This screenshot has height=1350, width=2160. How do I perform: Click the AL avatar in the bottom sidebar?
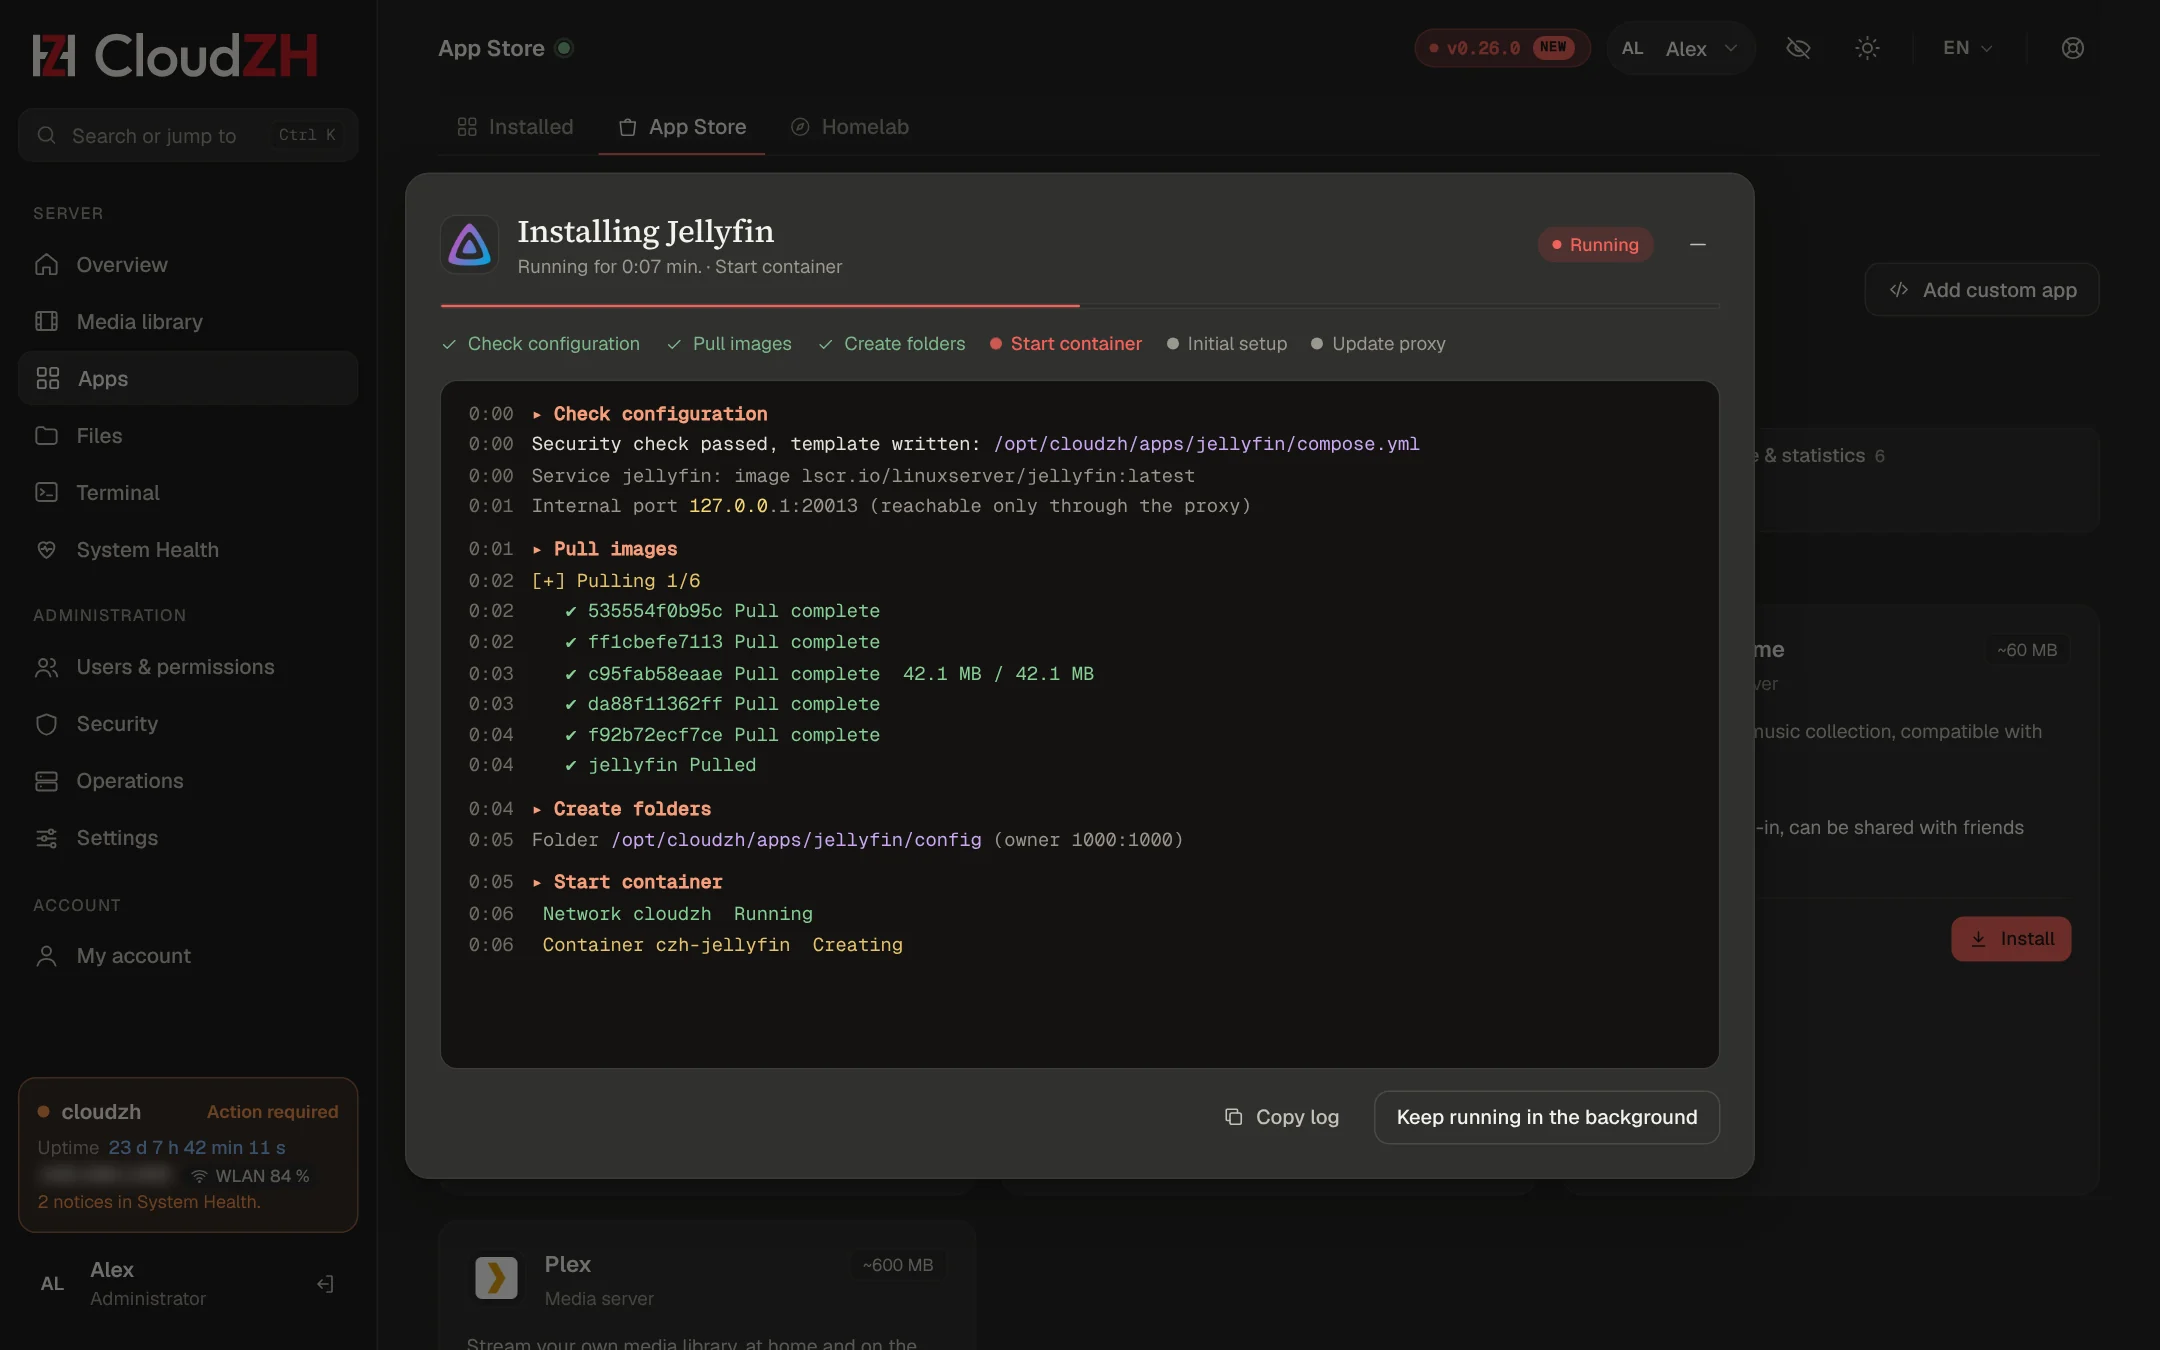(52, 1284)
